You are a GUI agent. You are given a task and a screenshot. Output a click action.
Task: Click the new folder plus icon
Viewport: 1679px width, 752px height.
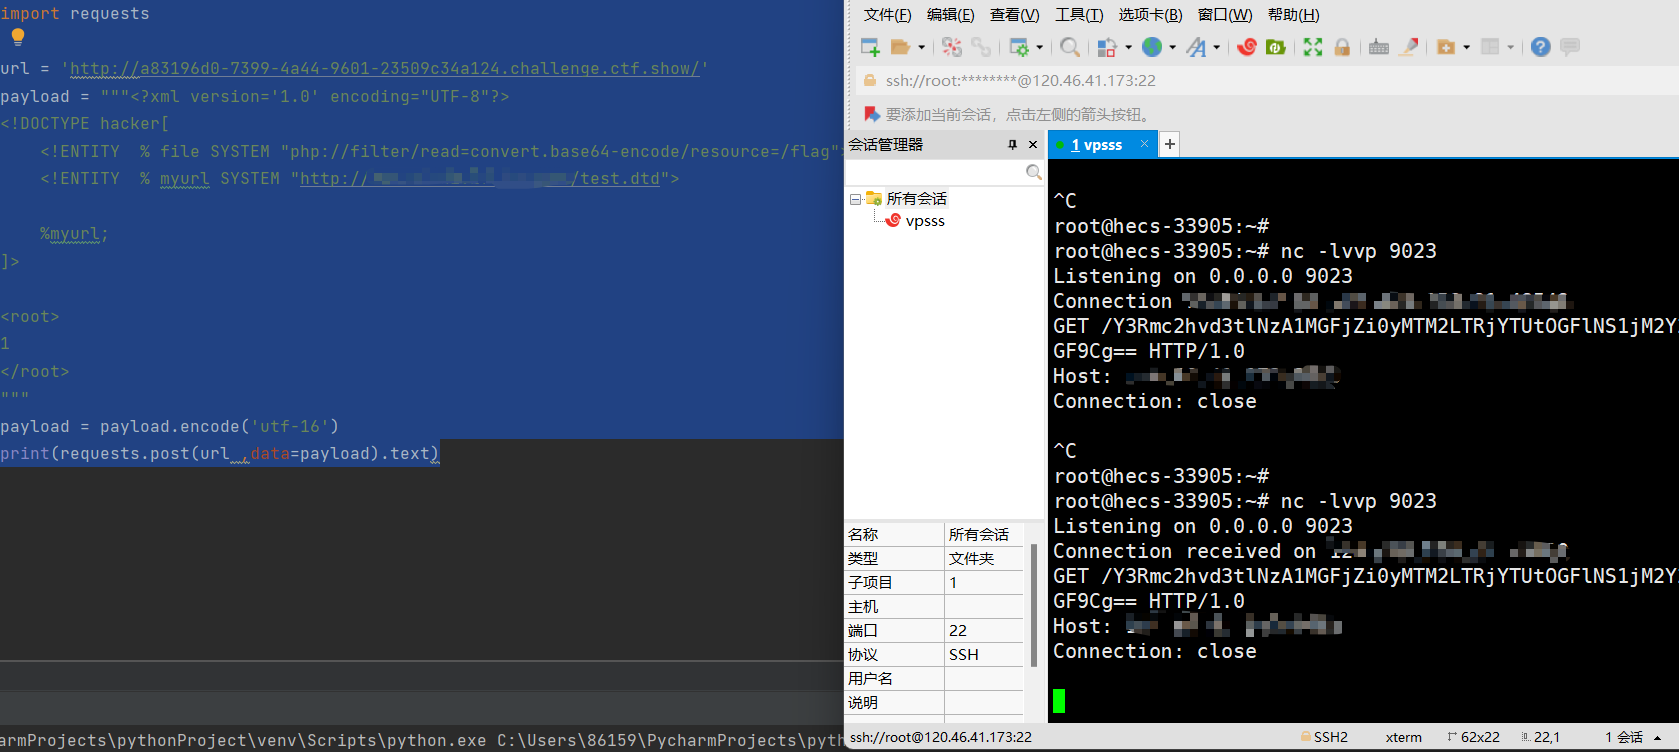coord(1446,47)
